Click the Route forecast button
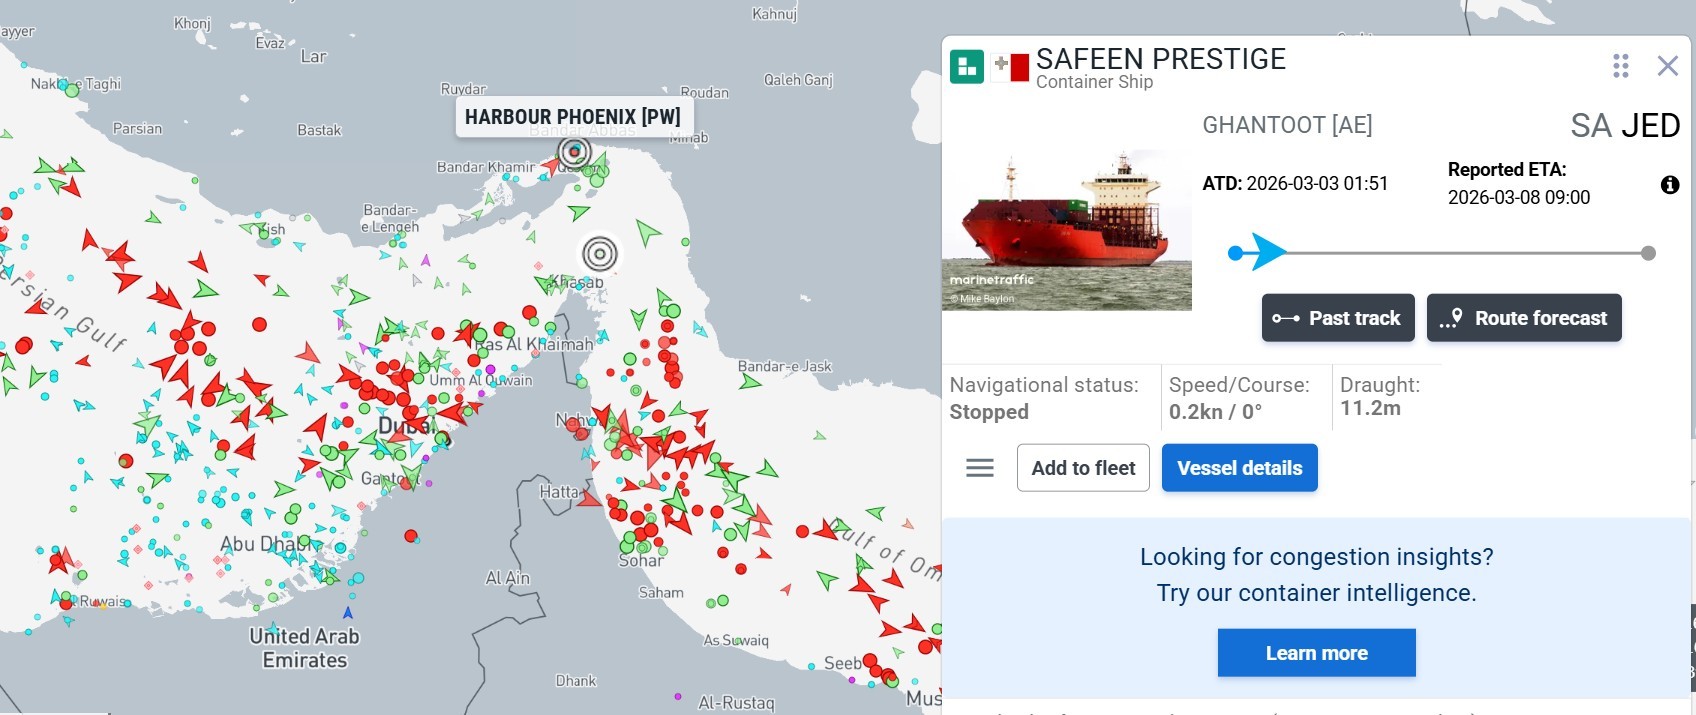 (x=1524, y=318)
